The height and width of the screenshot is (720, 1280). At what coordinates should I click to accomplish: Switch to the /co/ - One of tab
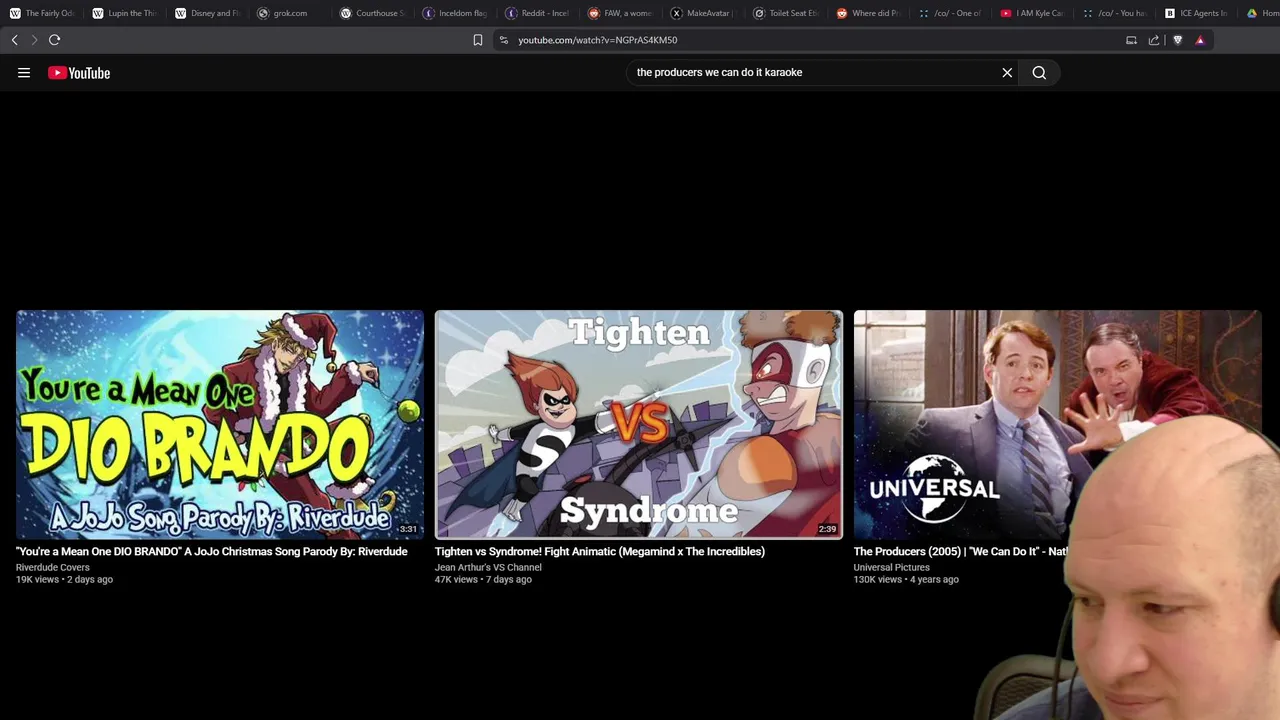(x=950, y=13)
